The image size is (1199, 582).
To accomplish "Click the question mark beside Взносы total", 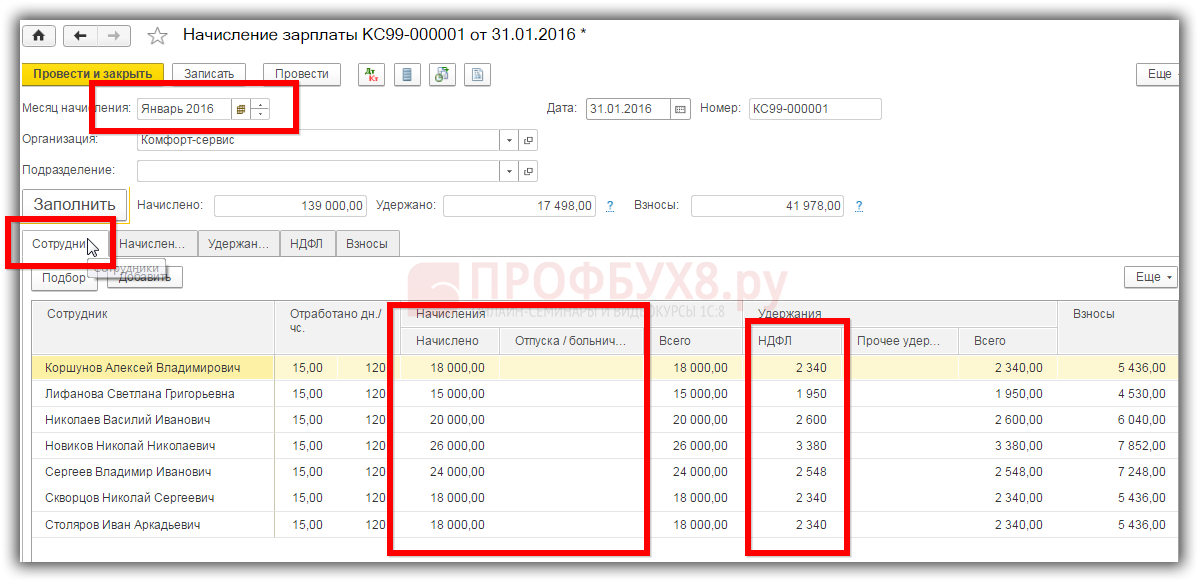I will click(858, 206).
